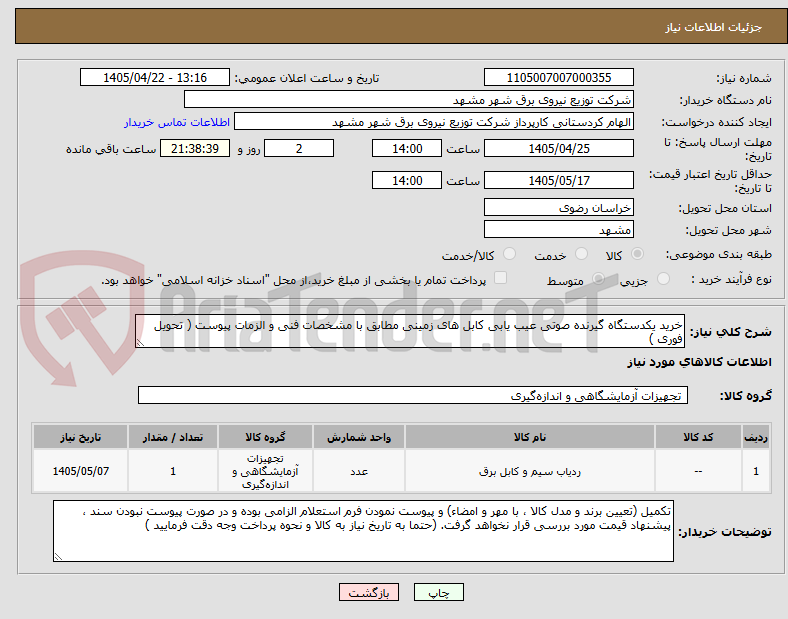Click the response deadline date 1405/04/25
788x619 pixels.
pos(558,148)
